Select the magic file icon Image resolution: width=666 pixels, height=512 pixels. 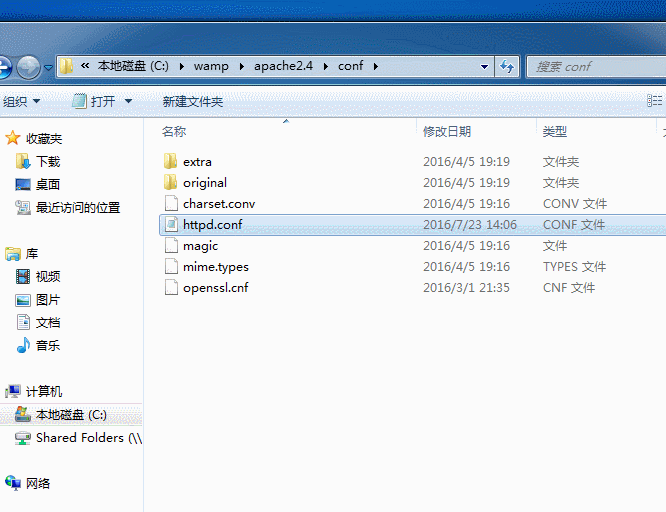tap(171, 246)
